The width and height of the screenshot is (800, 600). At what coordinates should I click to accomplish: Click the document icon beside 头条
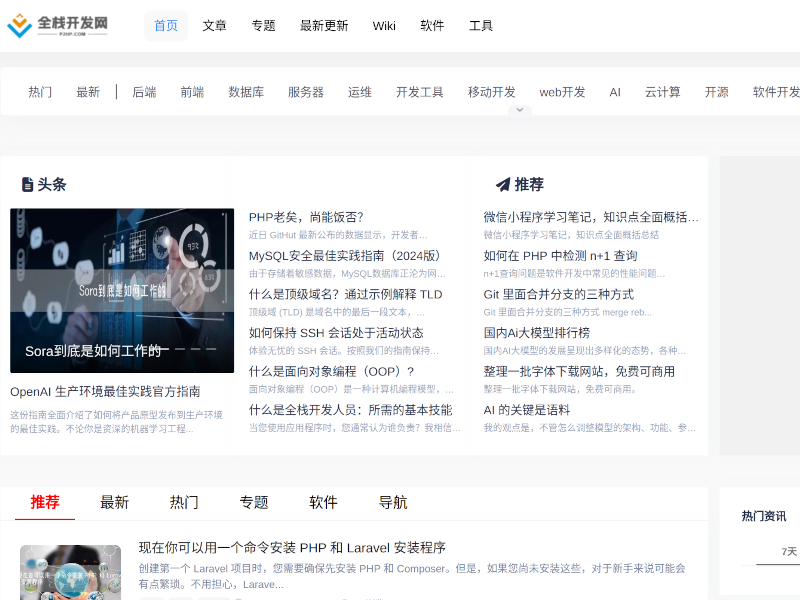27,185
